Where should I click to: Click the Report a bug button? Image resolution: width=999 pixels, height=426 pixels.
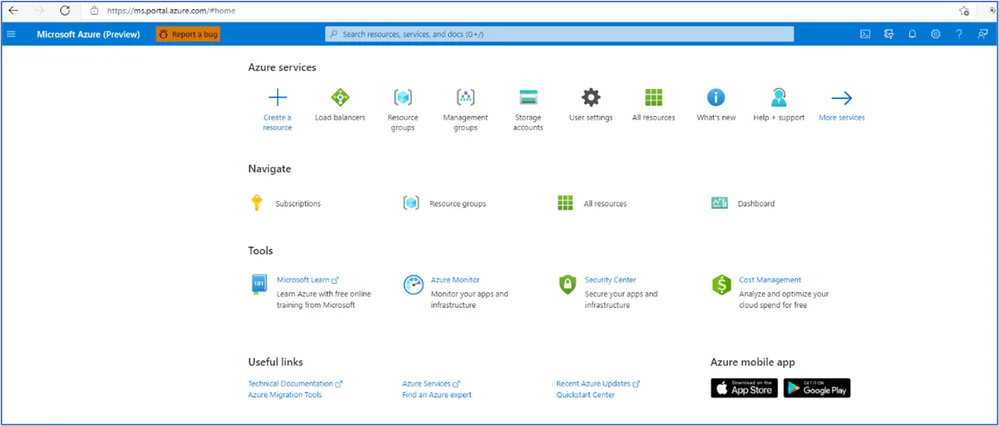click(x=187, y=34)
